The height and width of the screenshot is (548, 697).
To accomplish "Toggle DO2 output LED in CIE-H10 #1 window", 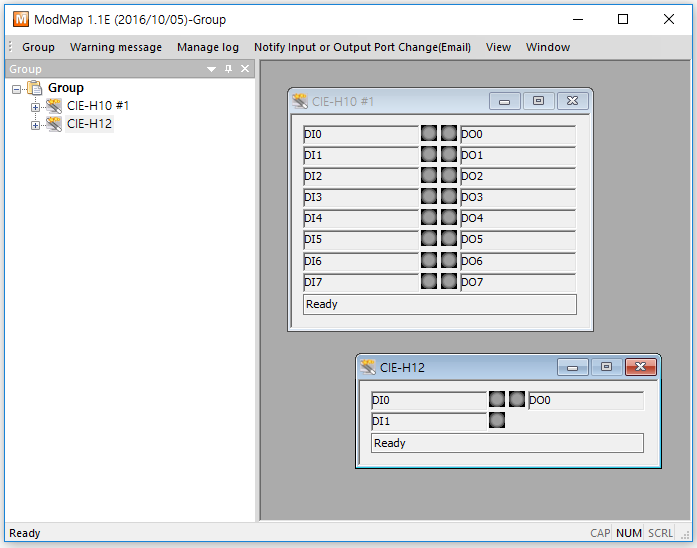I will pyautogui.click(x=449, y=175).
